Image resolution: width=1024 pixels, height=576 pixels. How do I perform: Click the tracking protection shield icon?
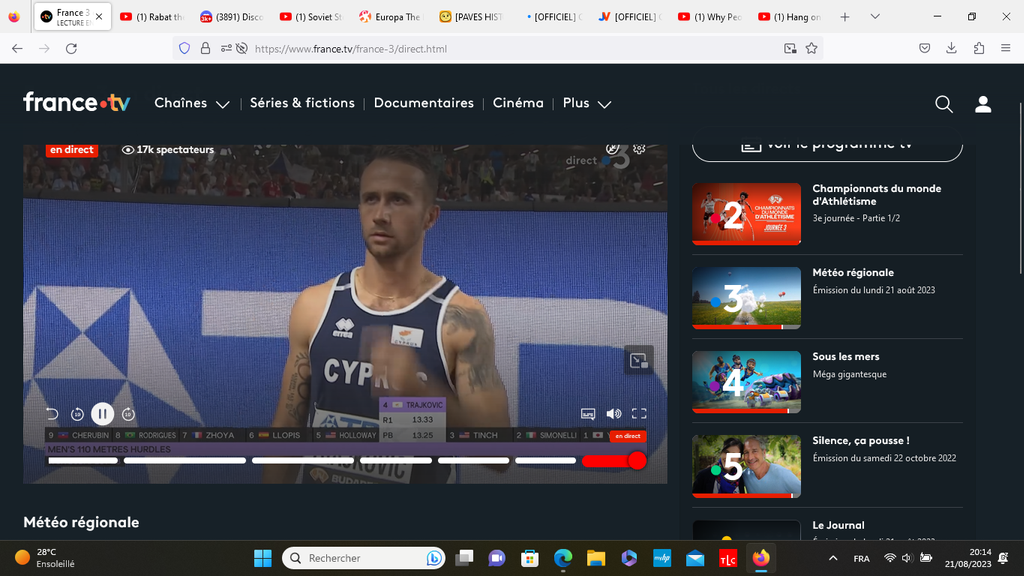click(x=184, y=48)
